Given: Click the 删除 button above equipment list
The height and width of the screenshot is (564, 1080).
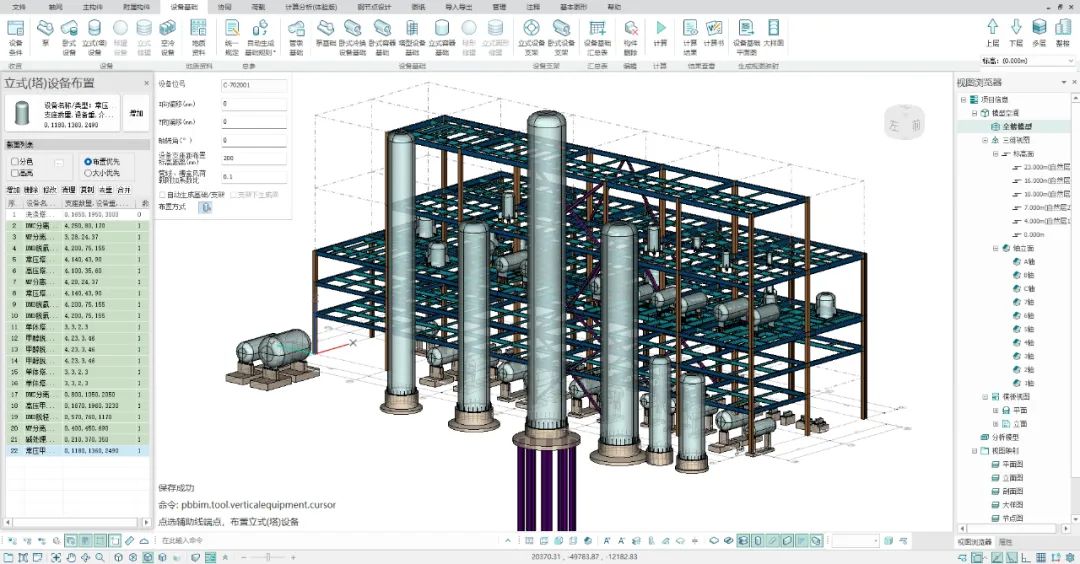Looking at the screenshot, I should tap(32, 189).
